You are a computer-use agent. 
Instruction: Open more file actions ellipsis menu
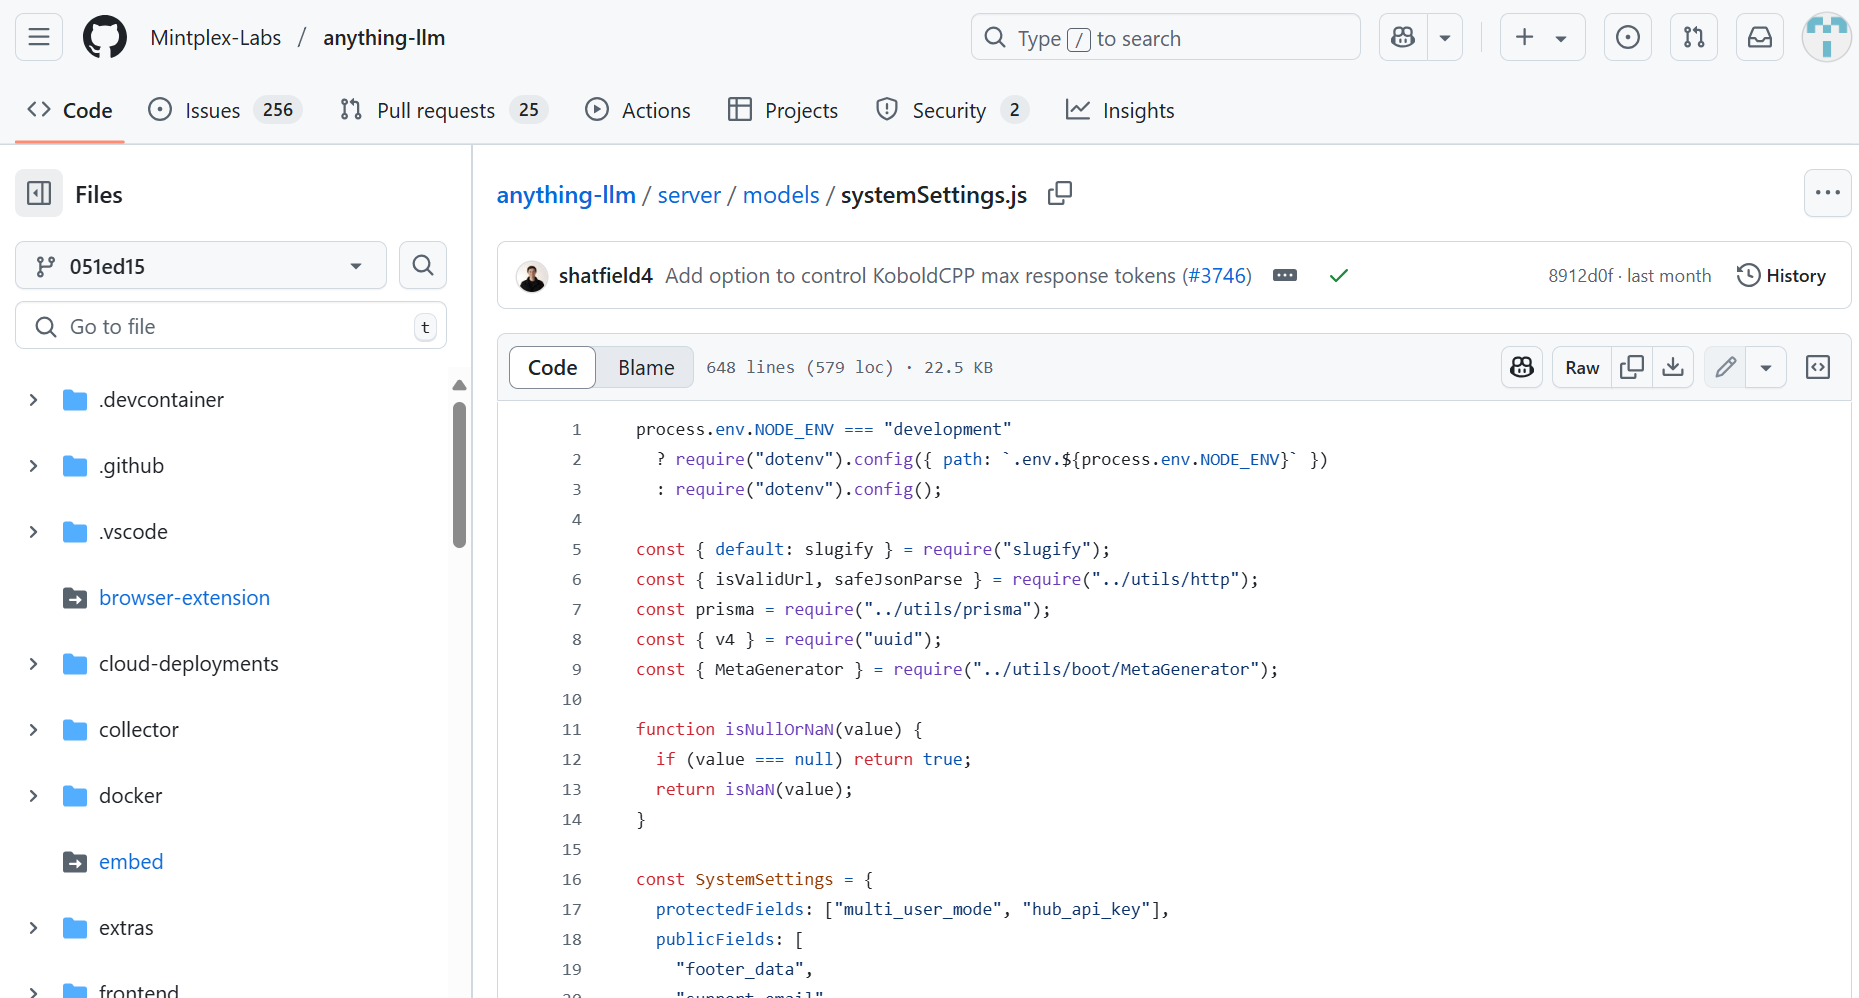tap(1827, 193)
